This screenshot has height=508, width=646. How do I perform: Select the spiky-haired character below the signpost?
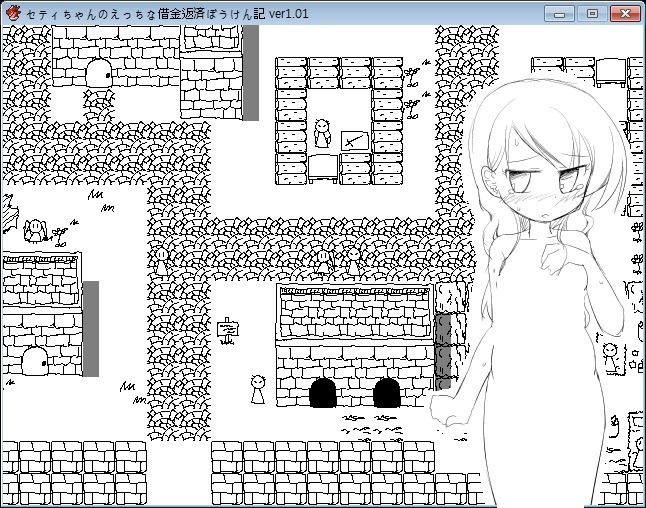[x=258, y=389]
